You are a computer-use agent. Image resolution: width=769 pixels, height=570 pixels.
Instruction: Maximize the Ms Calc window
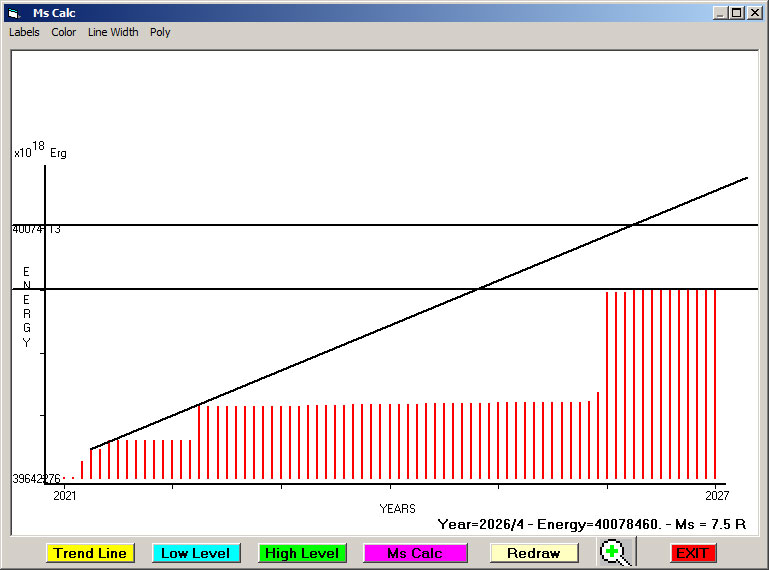[x=736, y=13]
